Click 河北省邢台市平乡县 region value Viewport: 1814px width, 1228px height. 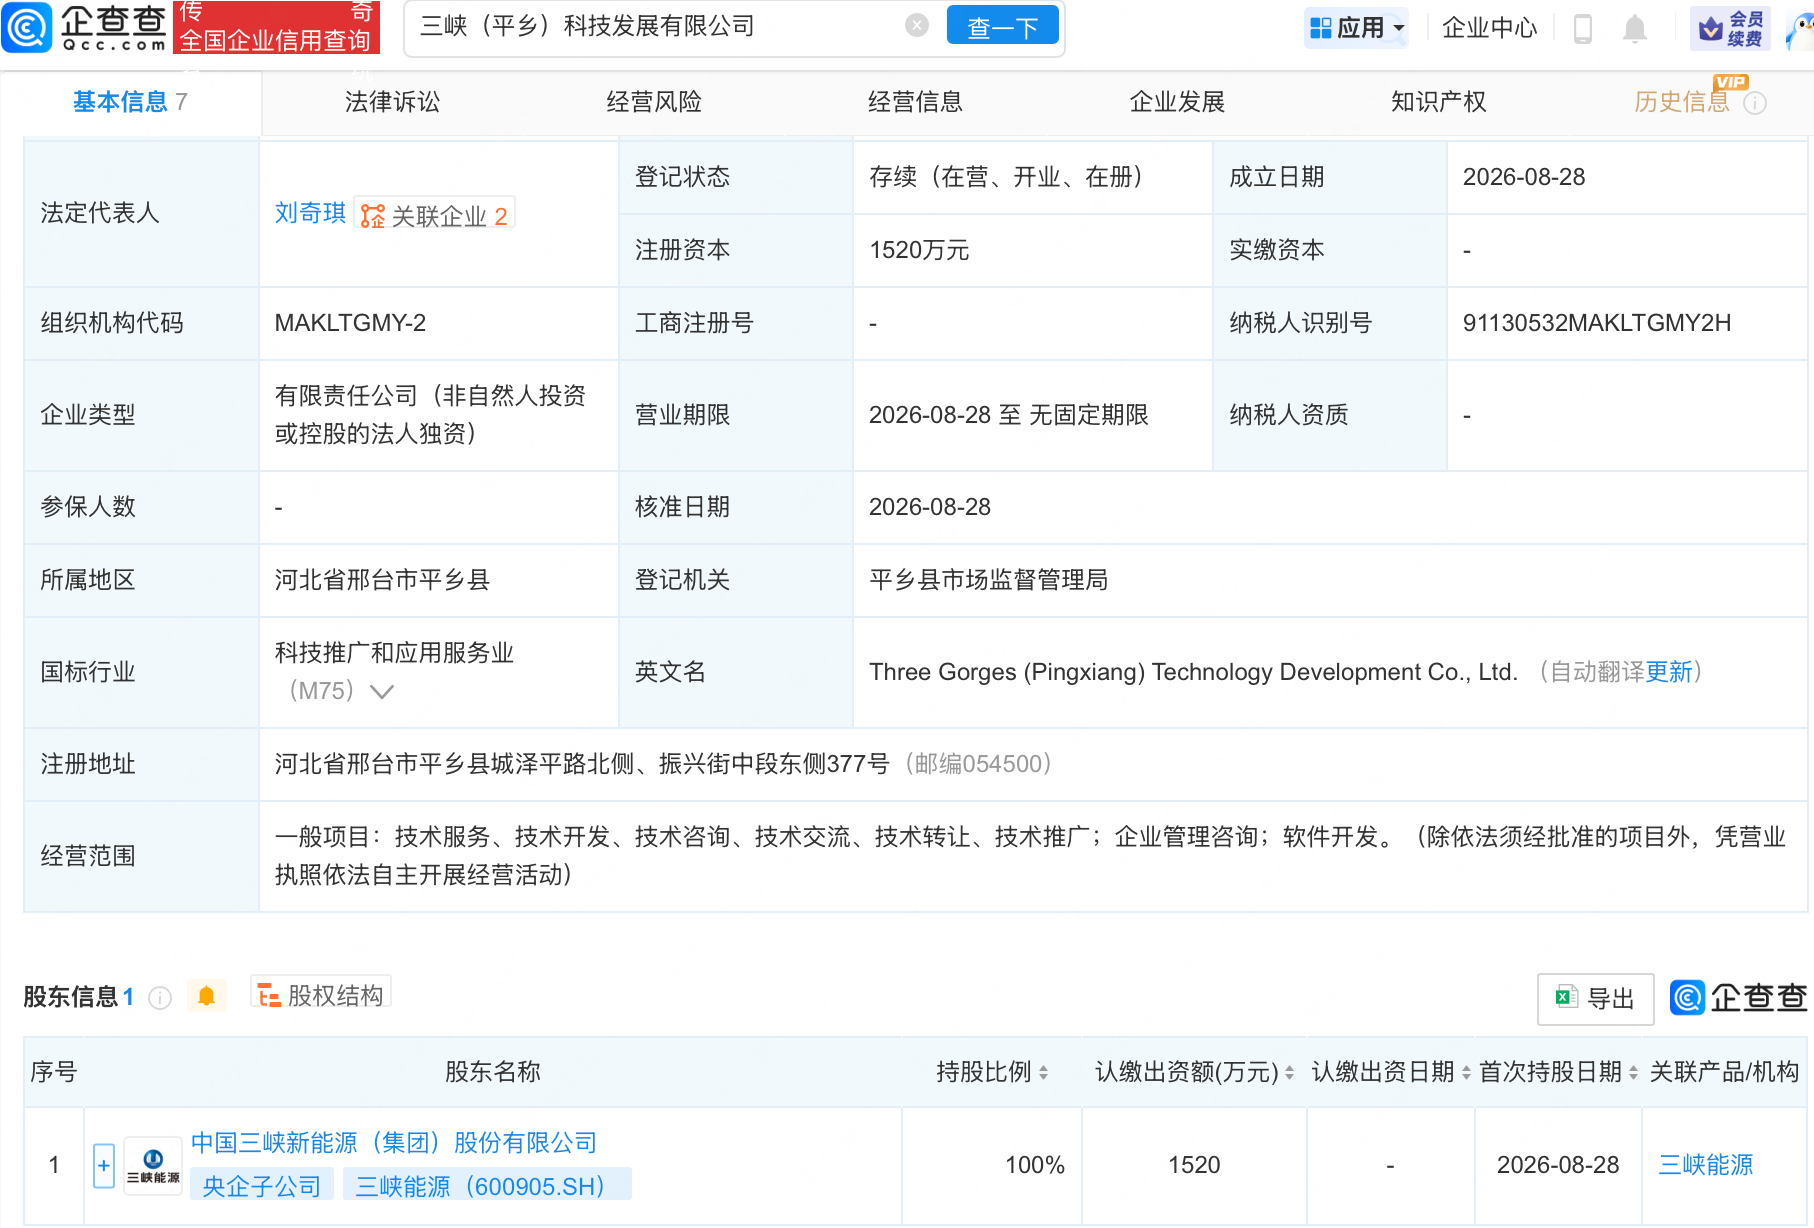pos(382,580)
